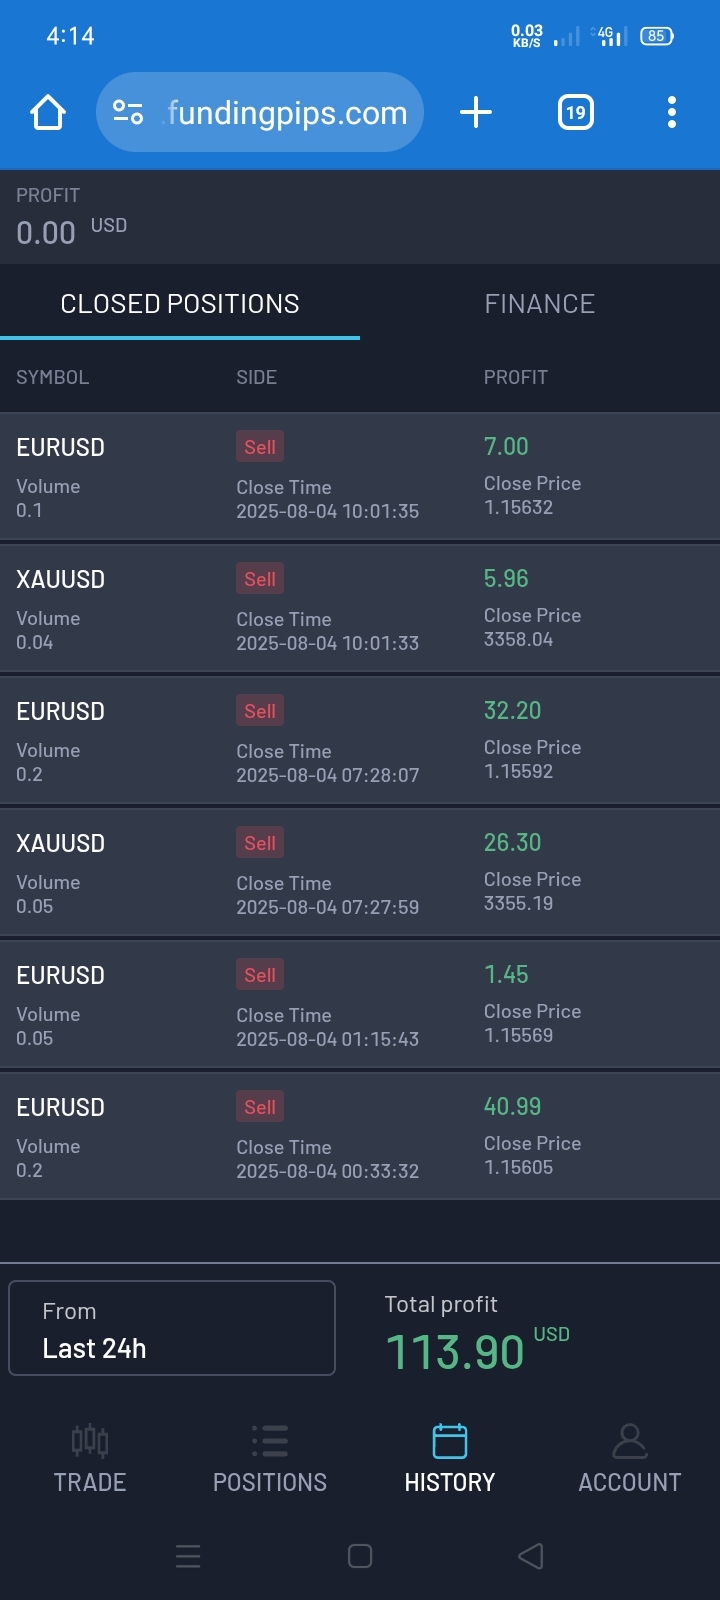Open EURUSD trade with 40.99 profit
This screenshot has width=720, height=1600.
click(x=360, y=1137)
